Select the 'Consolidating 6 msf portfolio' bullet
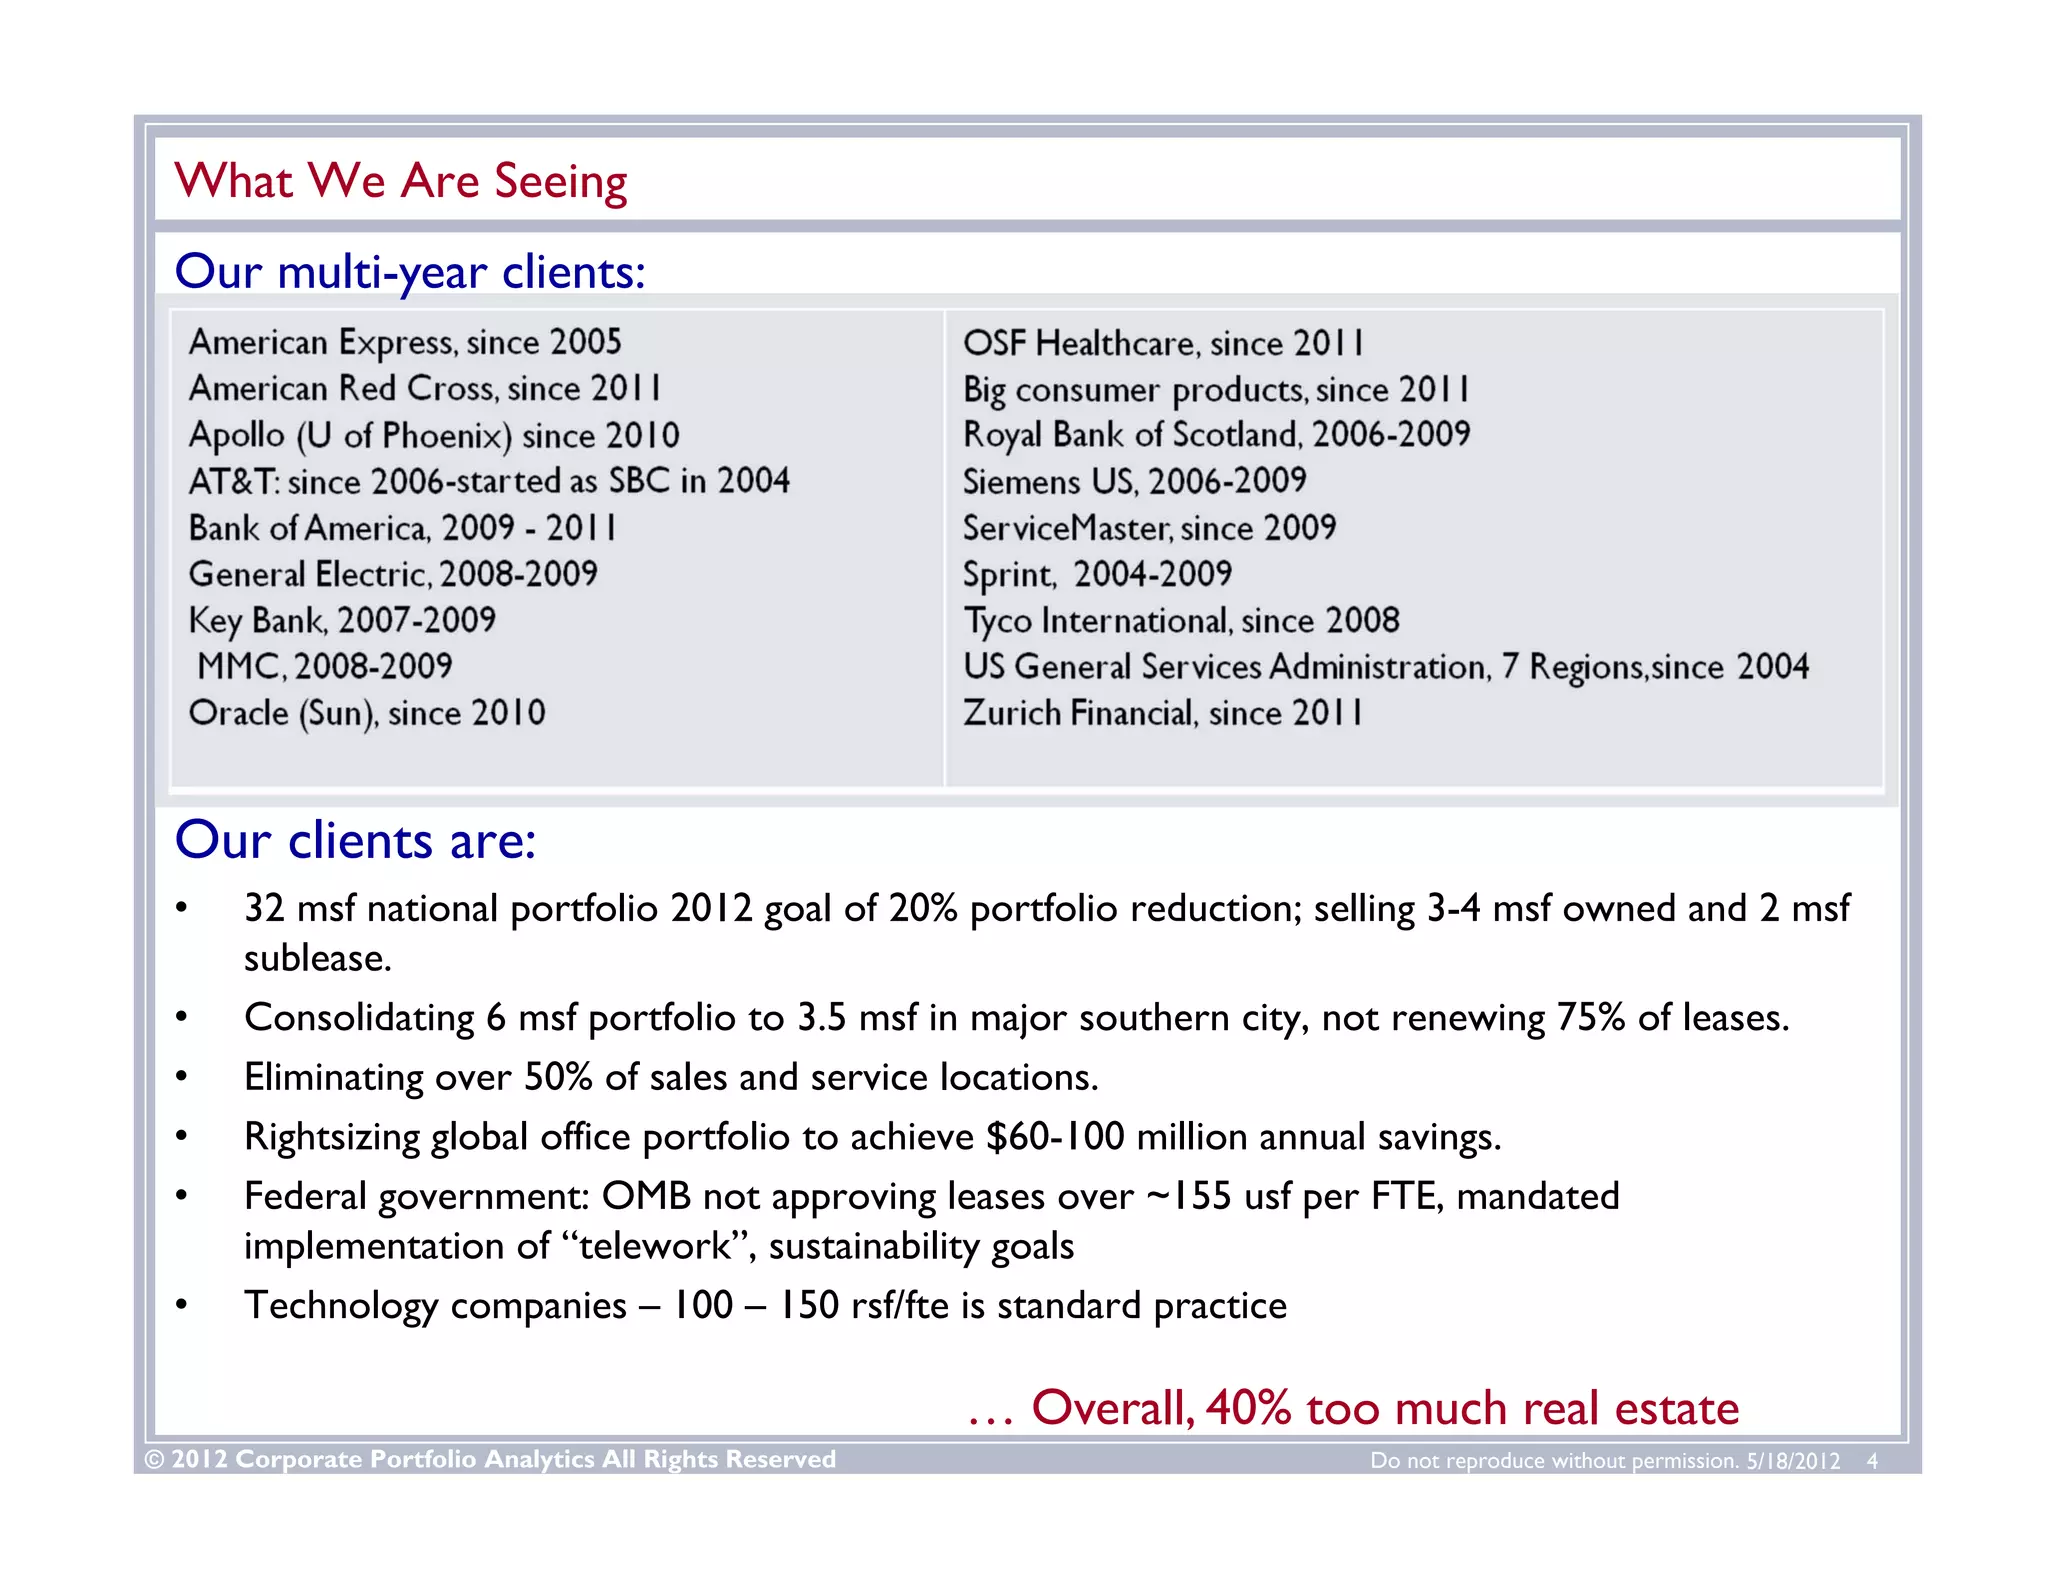This screenshot has height=1582, width=2048. (x=1016, y=1018)
